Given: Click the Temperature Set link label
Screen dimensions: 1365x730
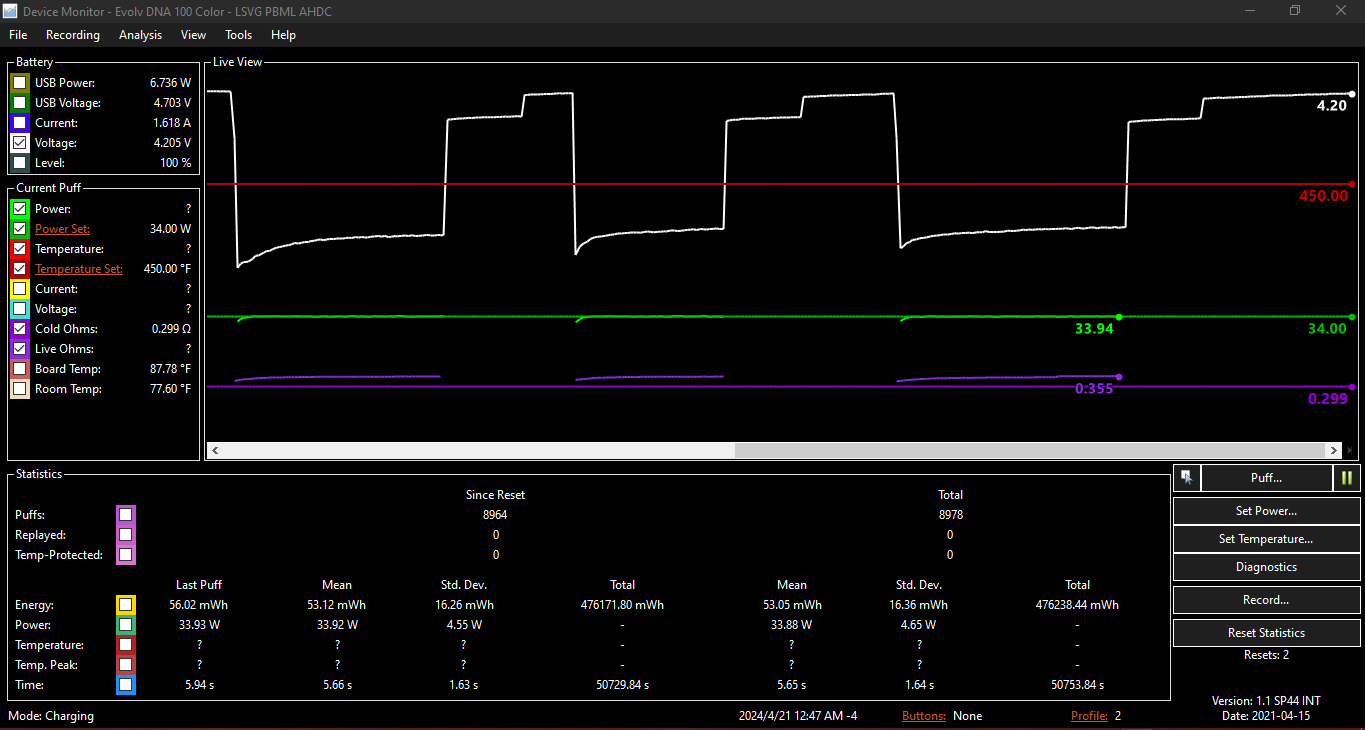Looking at the screenshot, I should pos(79,269).
